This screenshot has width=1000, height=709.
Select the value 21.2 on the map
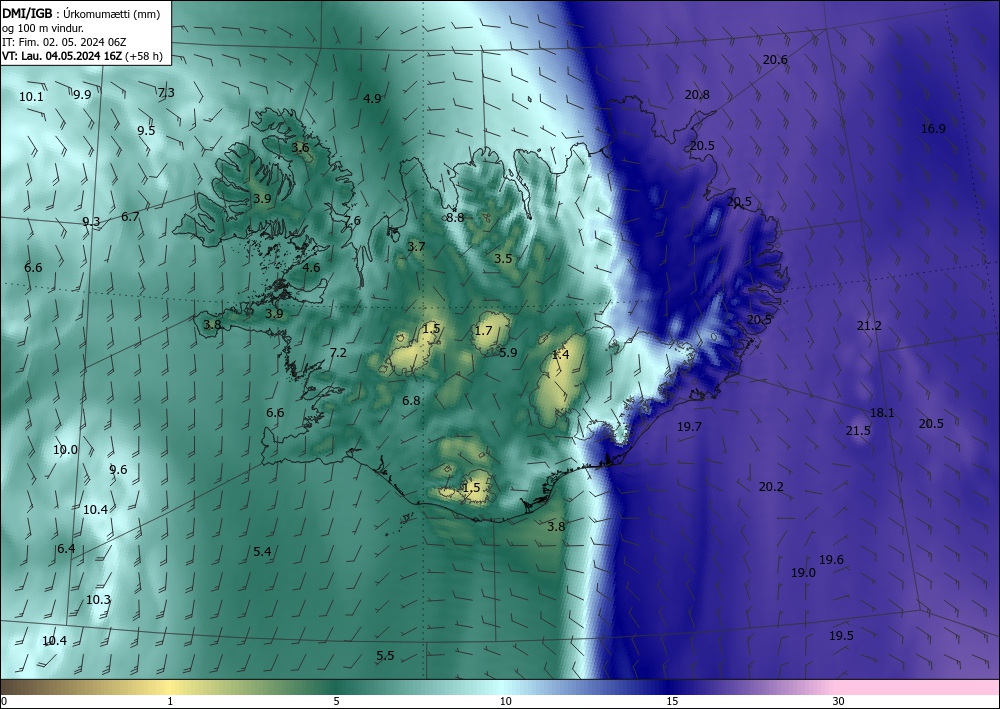pyautogui.click(x=869, y=326)
